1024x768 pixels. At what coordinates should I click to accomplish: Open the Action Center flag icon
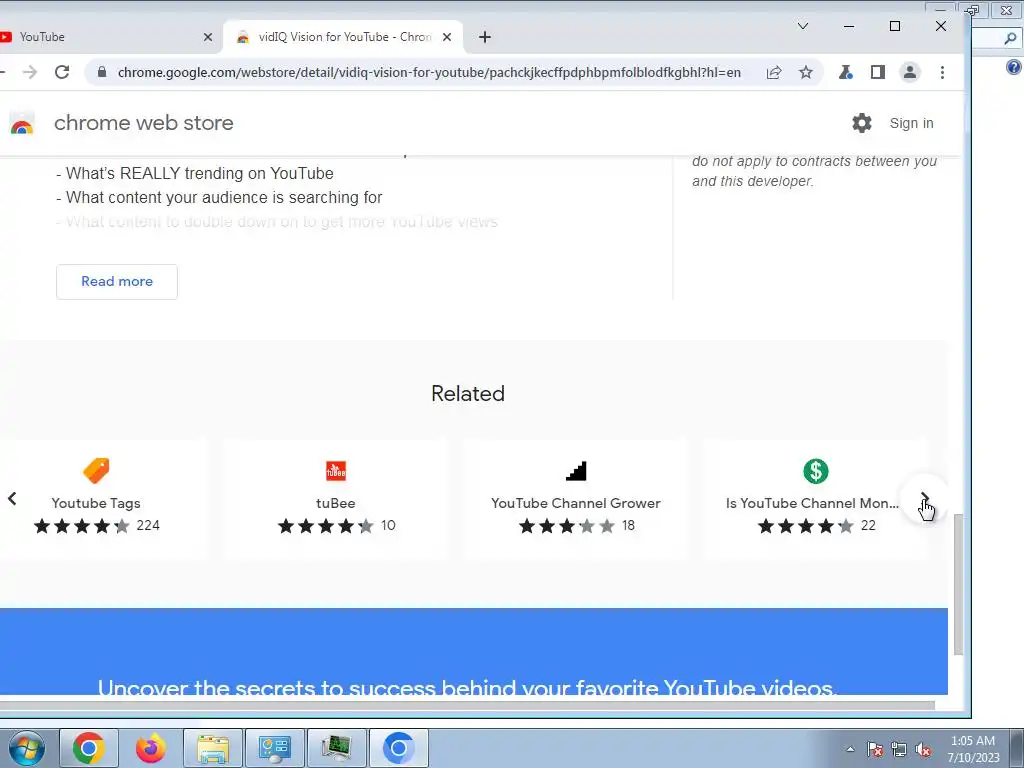875,749
